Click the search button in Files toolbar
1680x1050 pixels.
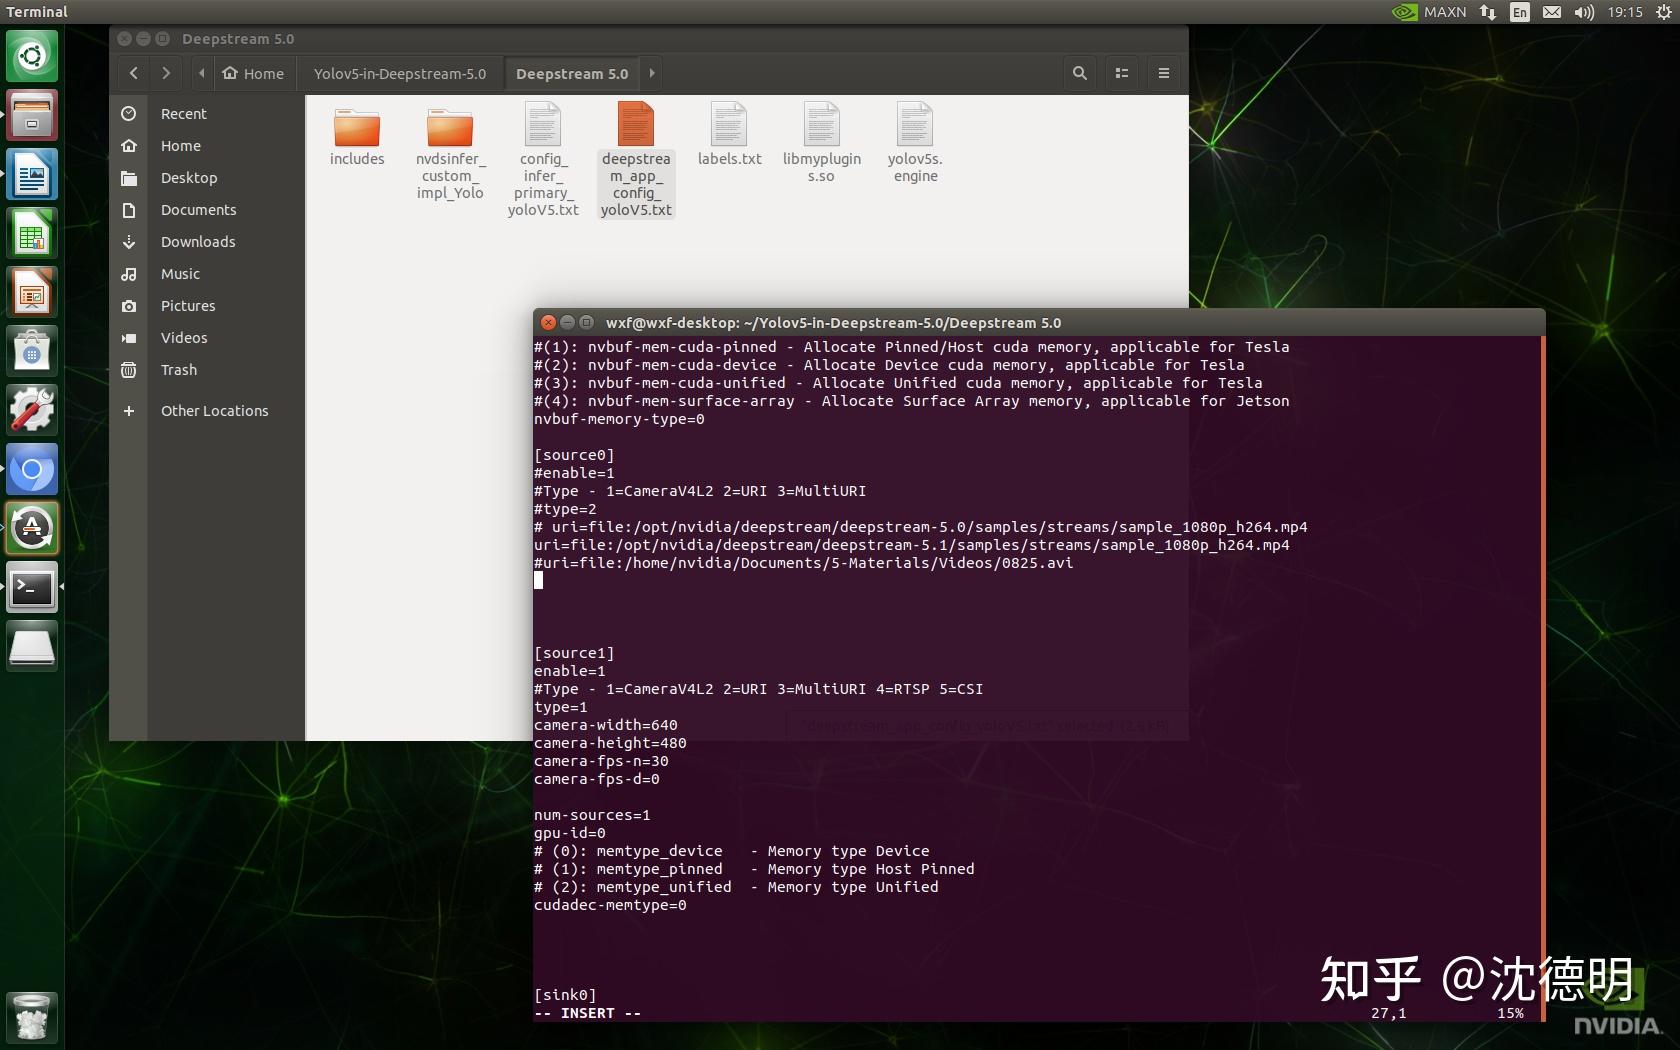tap(1080, 73)
